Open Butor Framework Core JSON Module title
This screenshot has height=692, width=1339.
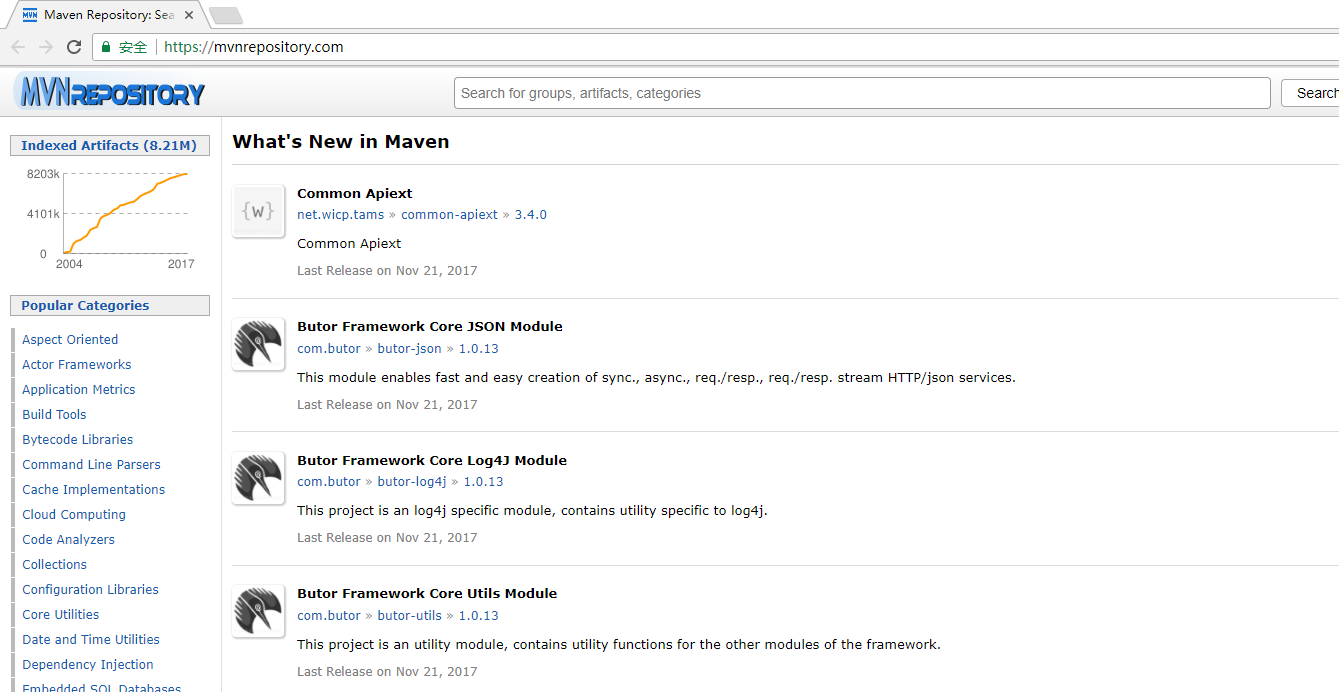(x=430, y=327)
